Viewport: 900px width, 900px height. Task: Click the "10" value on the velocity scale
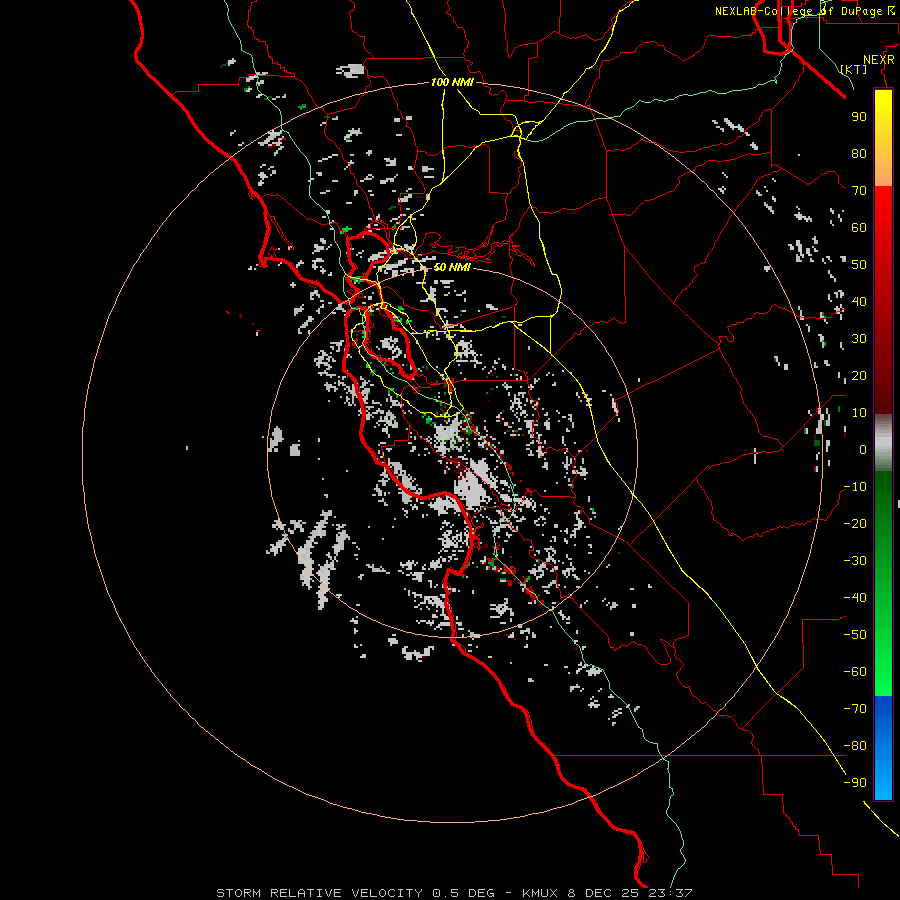pyautogui.click(x=859, y=413)
